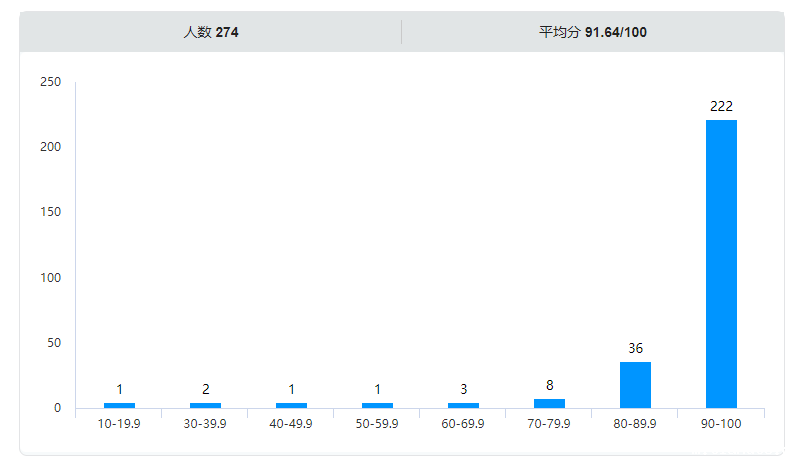Click the 3 label above 60-69.9 bar
806x466 pixels.
click(x=463, y=389)
